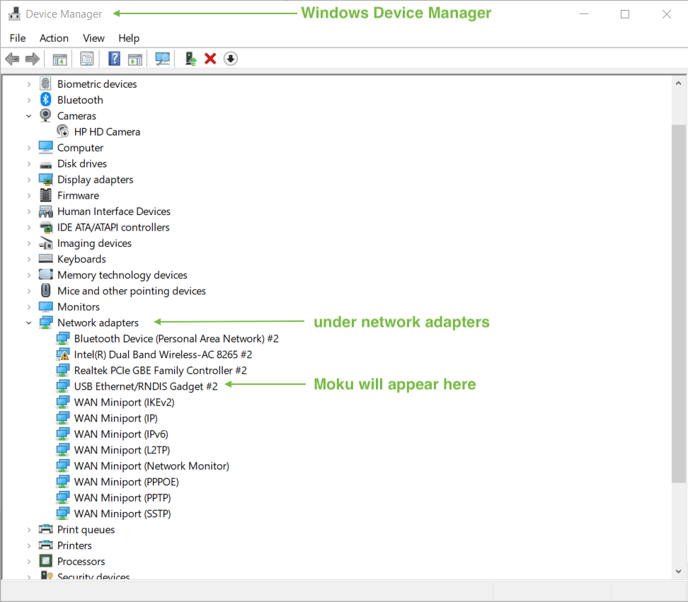Click the Imaging devices category icon
The height and width of the screenshot is (602, 688).
coord(46,243)
